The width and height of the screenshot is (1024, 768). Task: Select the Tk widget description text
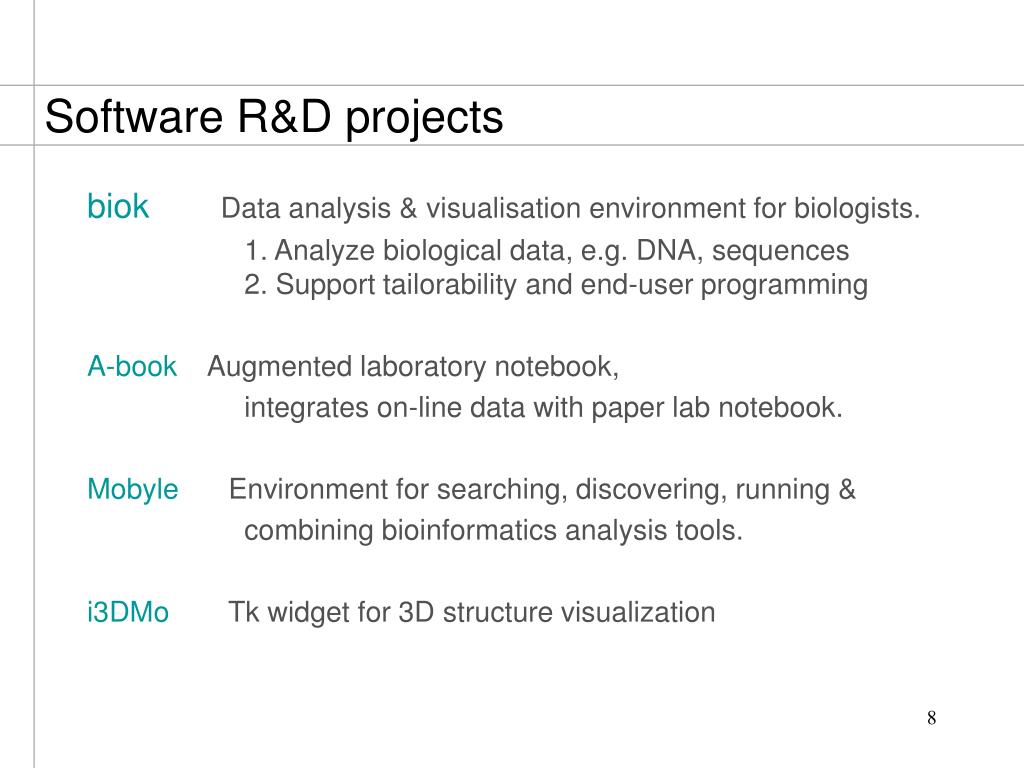click(471, 612)
